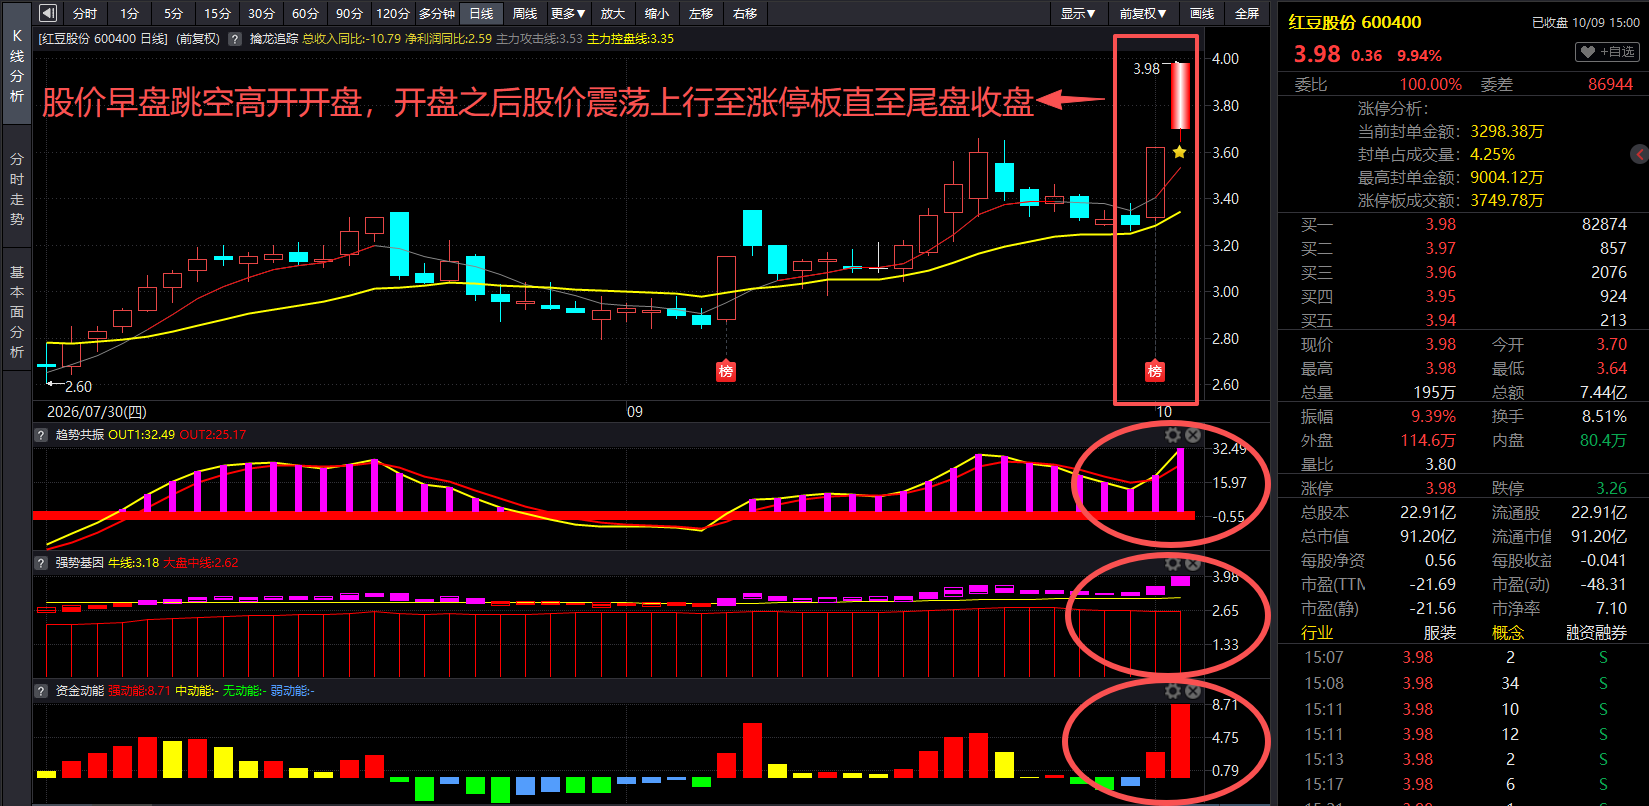
Task: Click the 放大 zoom-in button
Action: (613, 13)
